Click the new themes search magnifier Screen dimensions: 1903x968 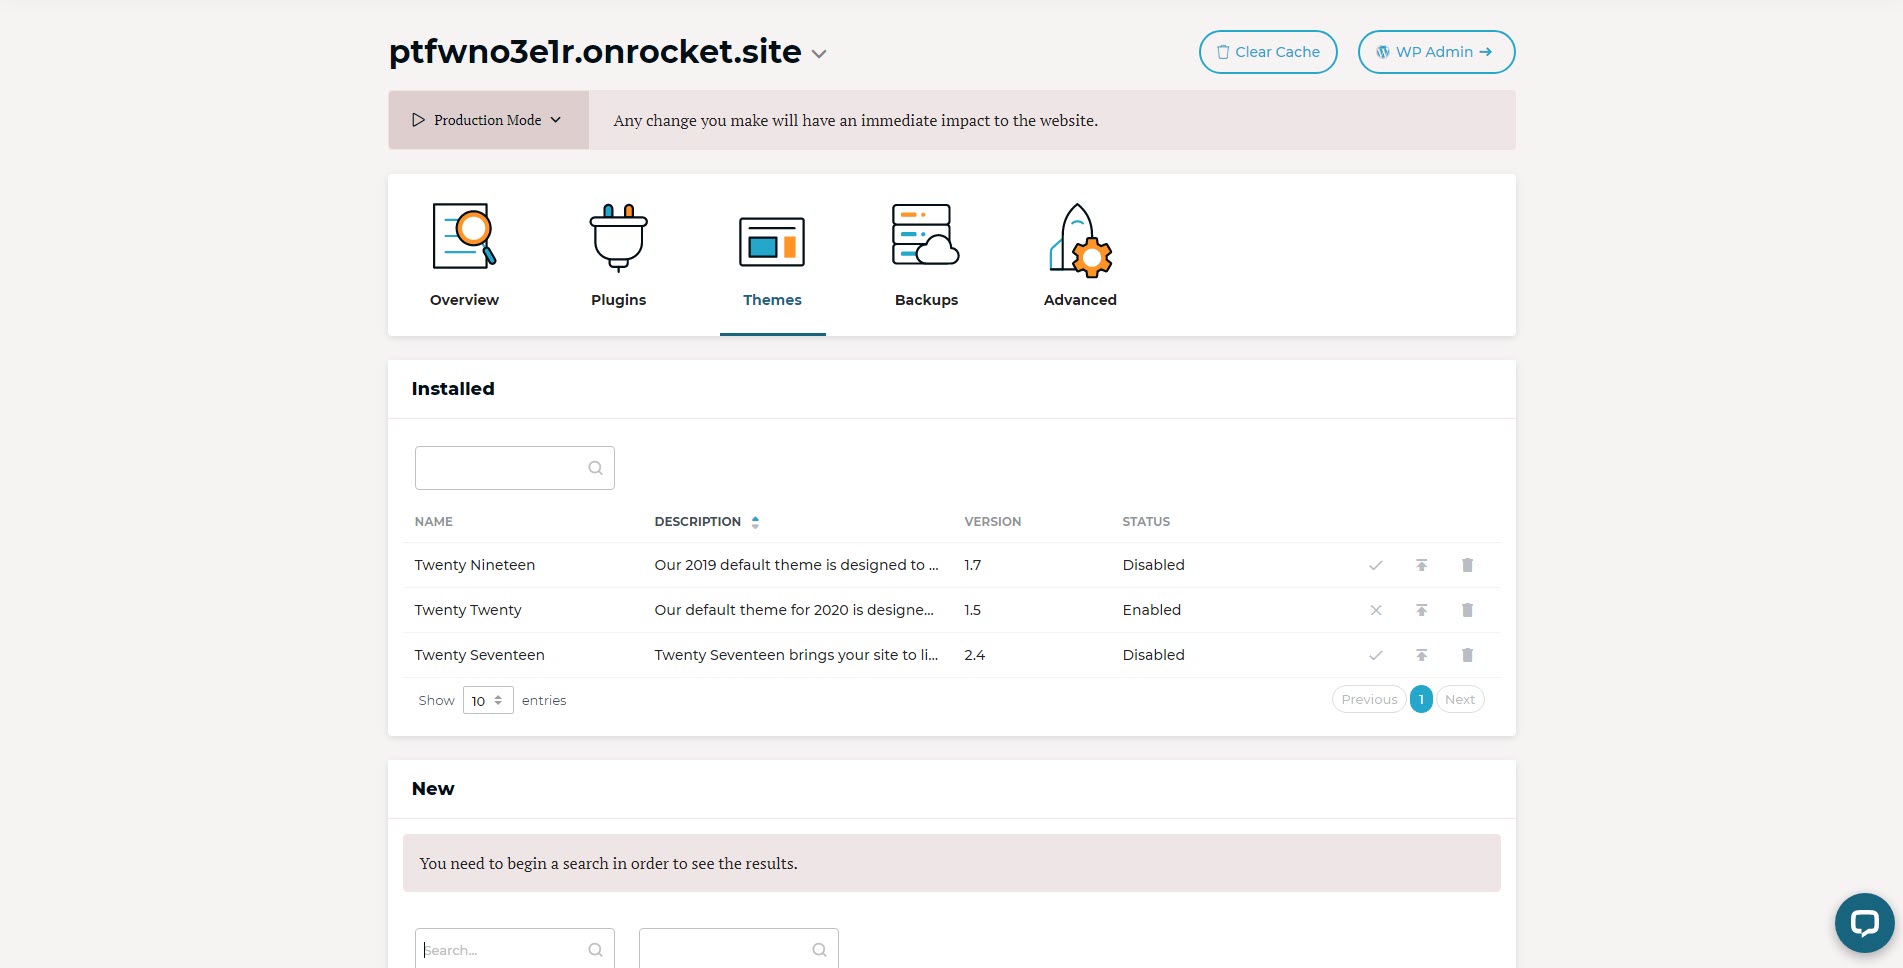tap(595, 950)
